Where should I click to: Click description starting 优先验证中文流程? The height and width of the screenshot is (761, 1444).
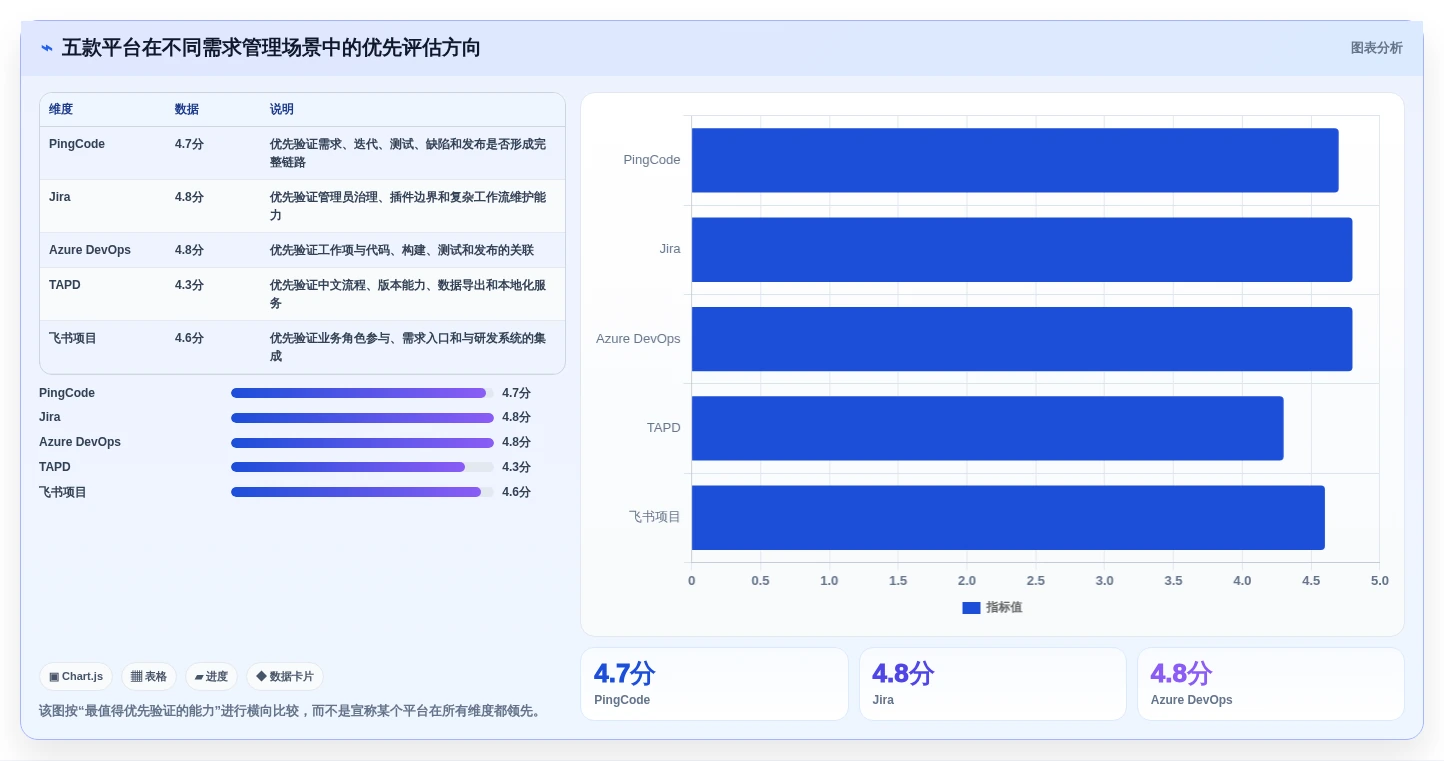408,294
